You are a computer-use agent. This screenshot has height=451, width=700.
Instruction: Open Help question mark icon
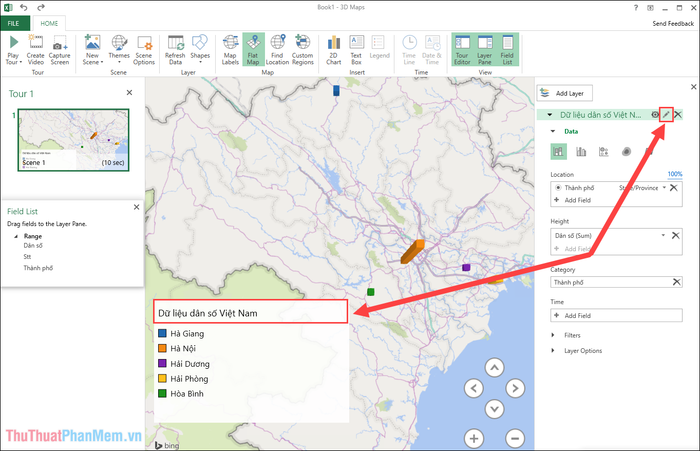[x=636, y=8]
